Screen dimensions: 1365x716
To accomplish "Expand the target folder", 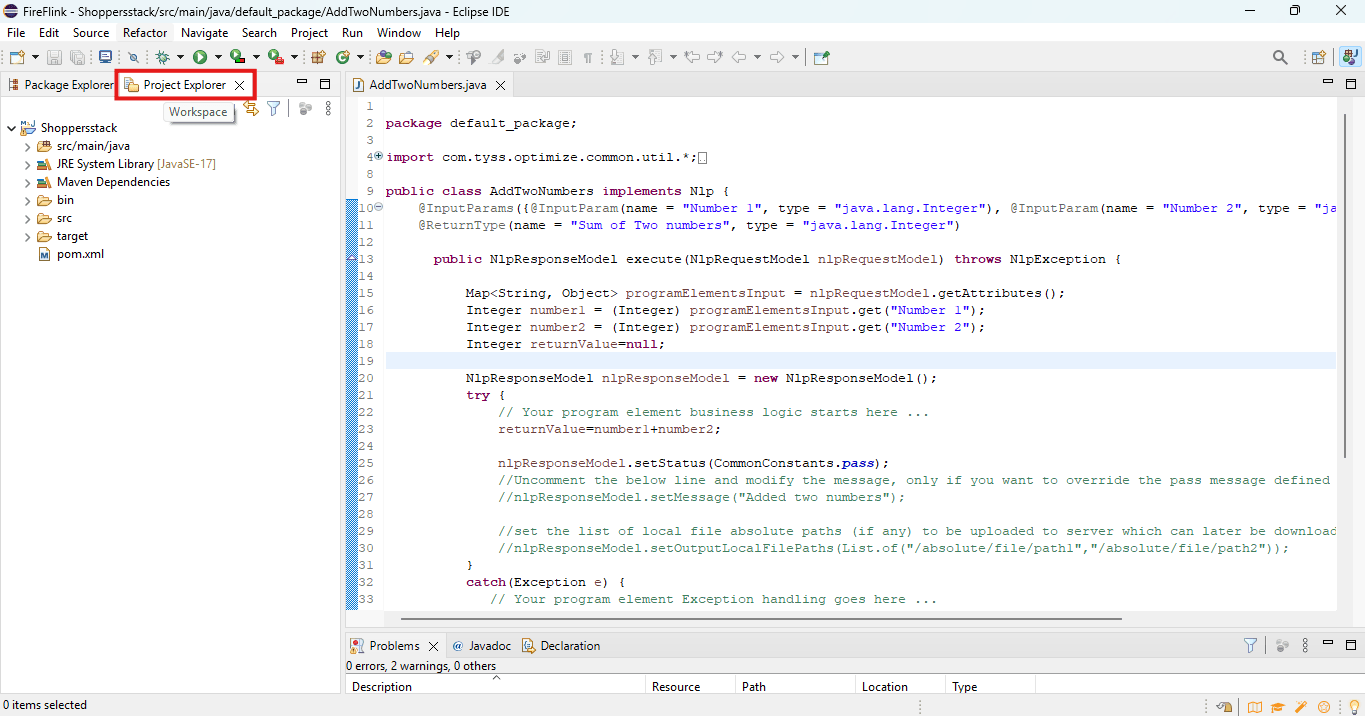I will [28, 237].
